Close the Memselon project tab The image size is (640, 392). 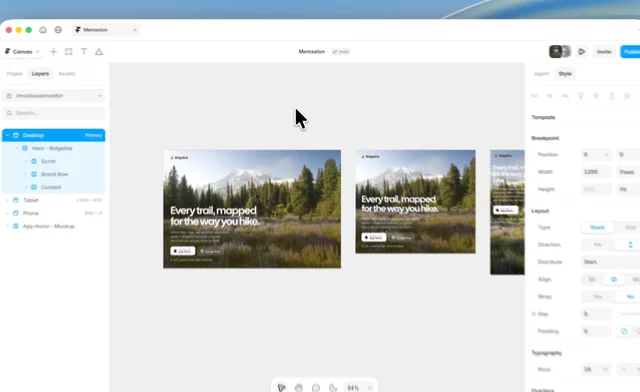pos(135,30)
